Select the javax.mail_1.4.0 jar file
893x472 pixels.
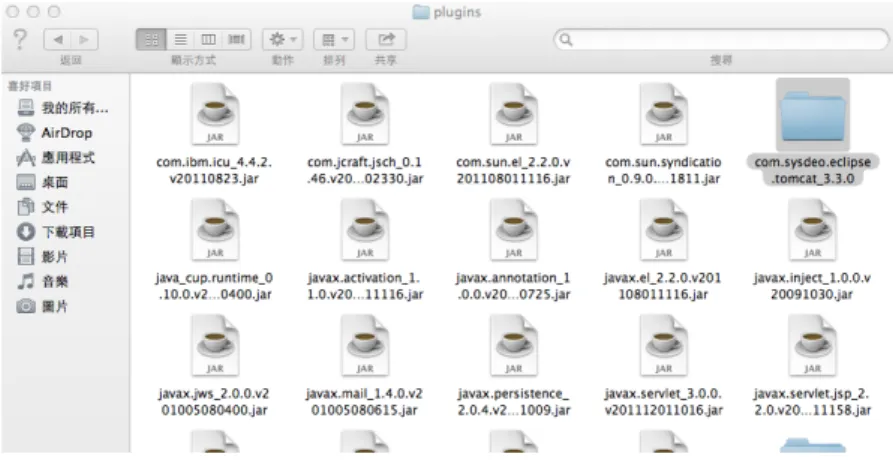(364, 365)
